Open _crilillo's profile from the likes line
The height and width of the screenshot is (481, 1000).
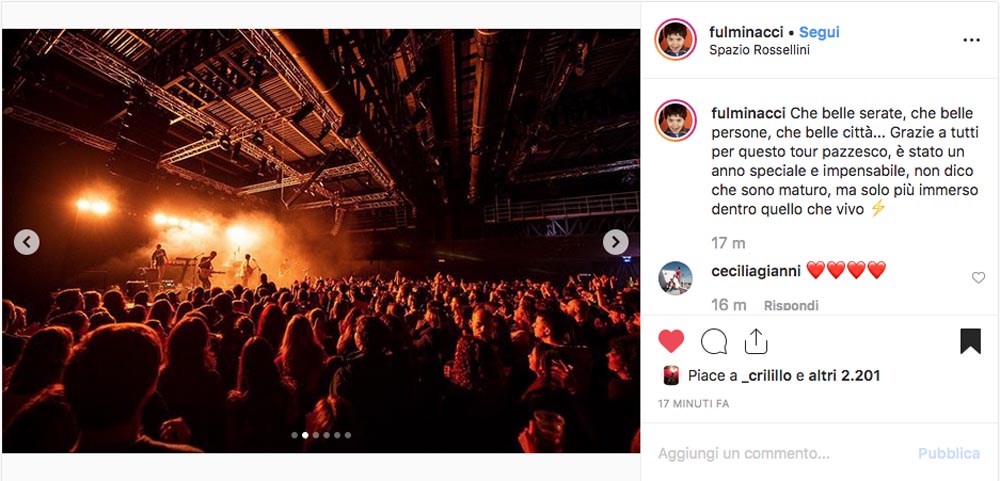point(767,376)
